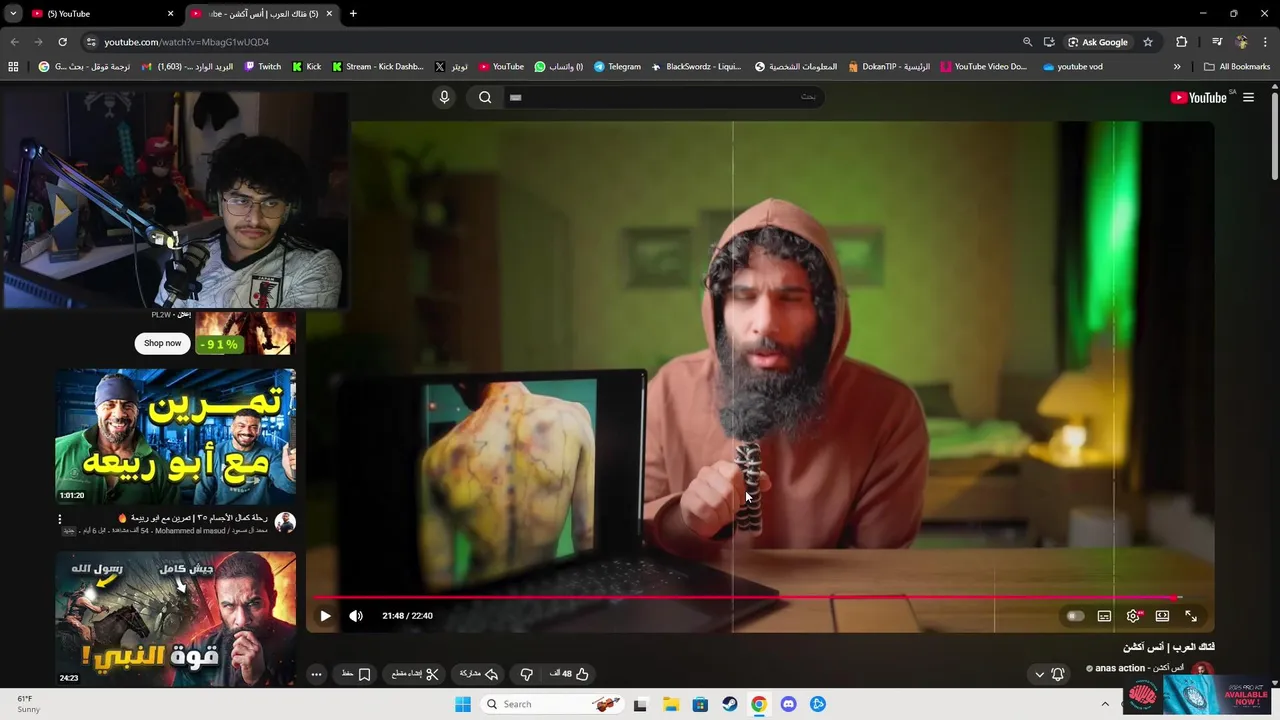Open the zoom magnifier in address bar
The width and height of the screenshot is (1280, 720).
pyautogui.click(x=1027, y=42)
